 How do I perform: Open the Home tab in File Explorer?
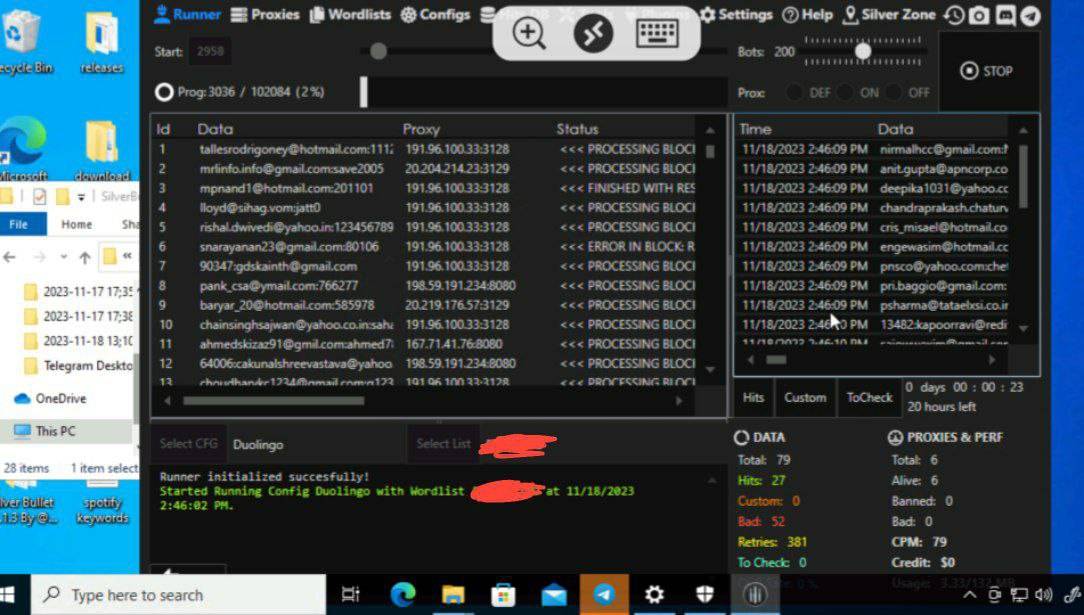point(76,225)
